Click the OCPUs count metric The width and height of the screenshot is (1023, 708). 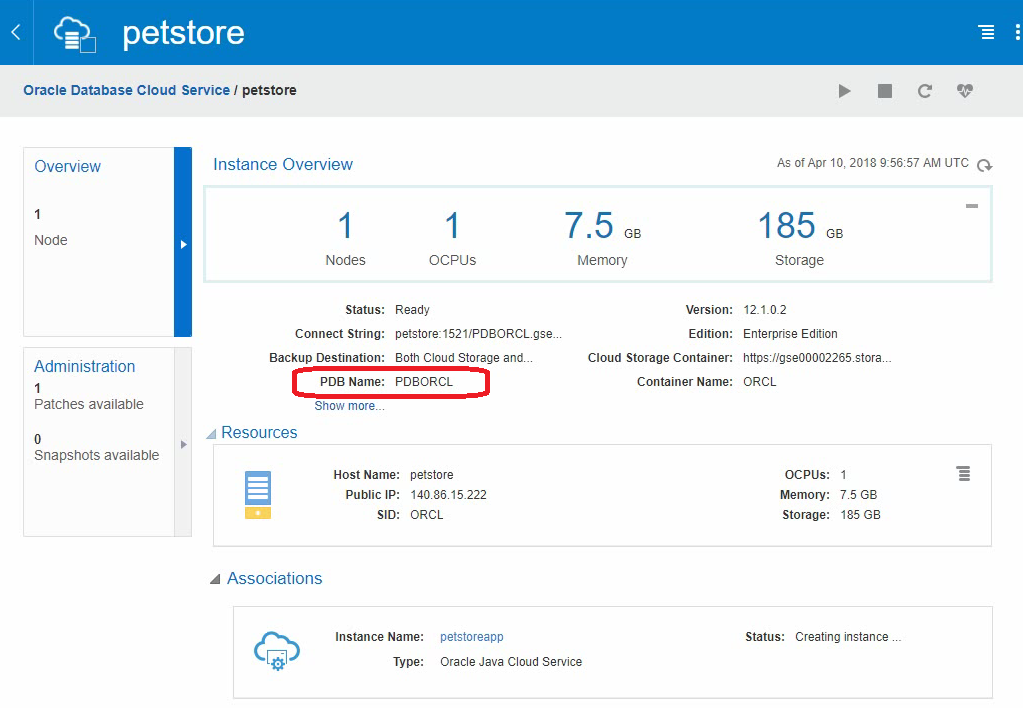tap(452, 238)
